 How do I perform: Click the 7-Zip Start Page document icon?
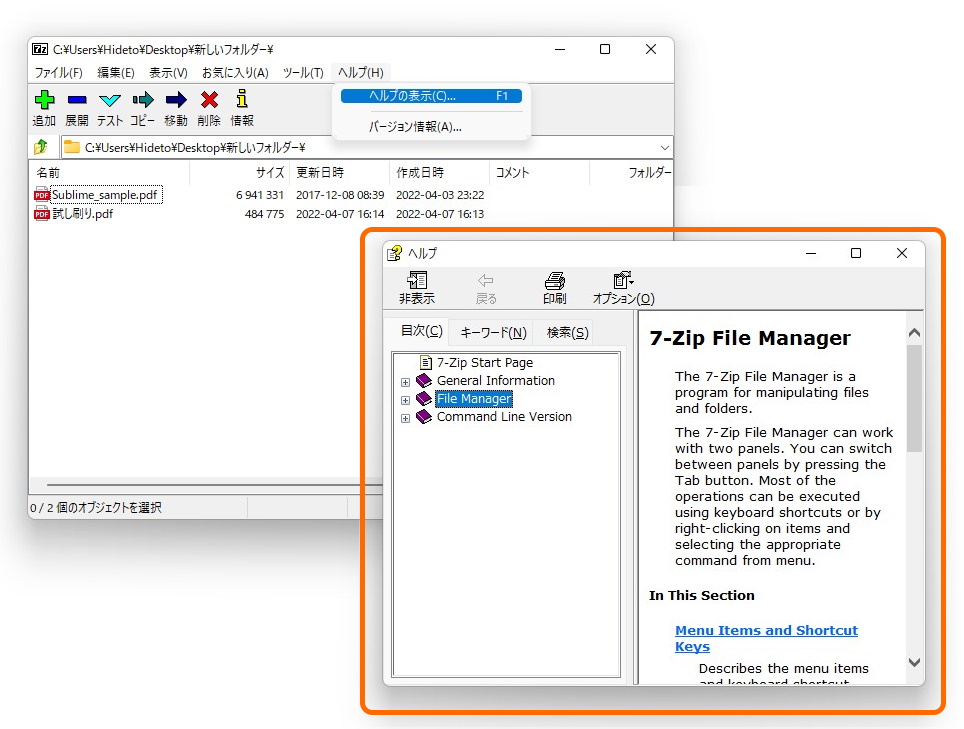(425, 363)
